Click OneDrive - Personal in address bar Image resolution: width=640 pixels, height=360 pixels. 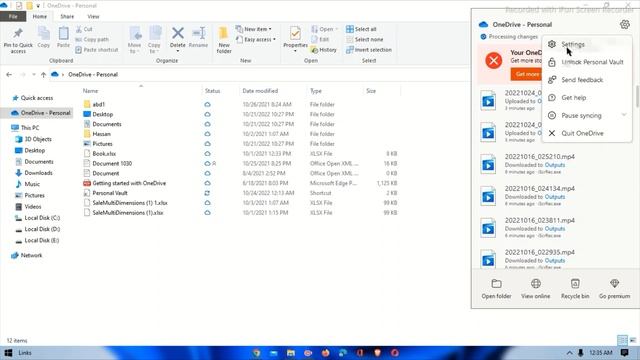pos(93,75)
